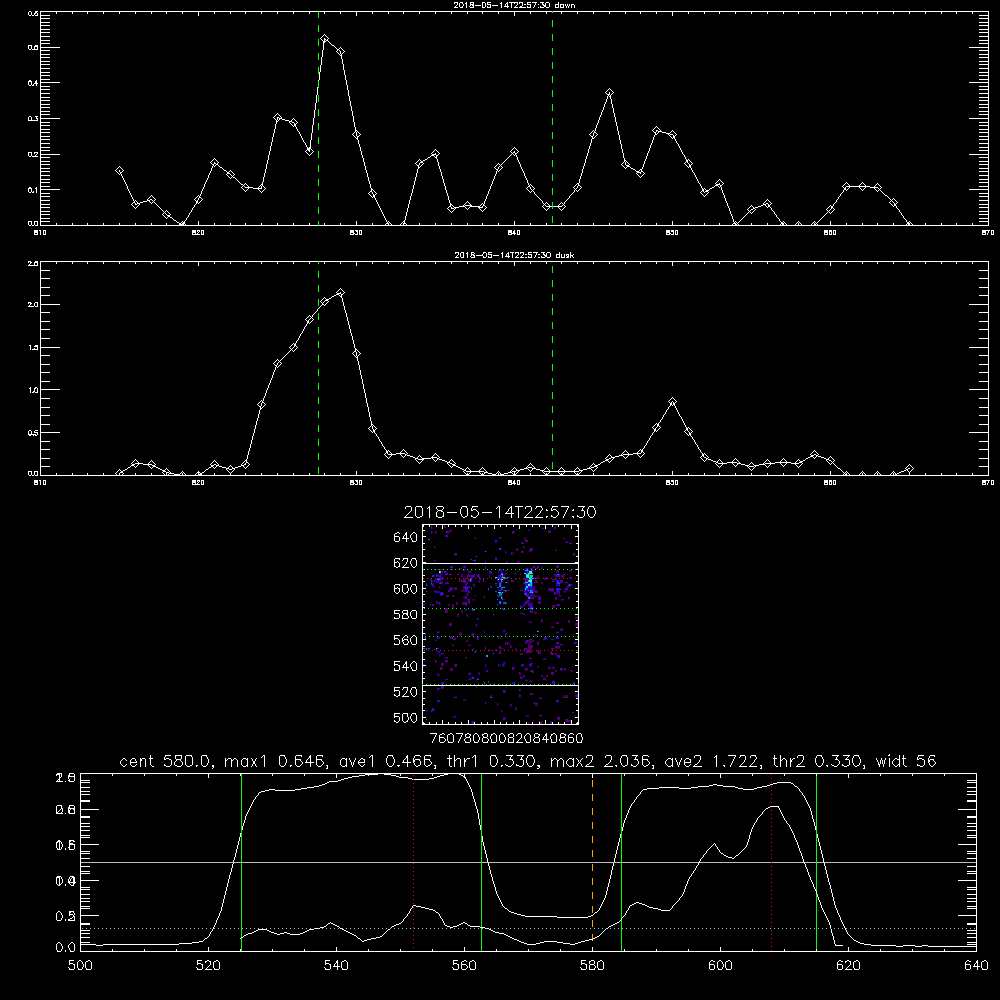Click the dusk plot y-axis label 1.5
The height and width of the screenshot is (1000, 1000).
pos(33,348)
